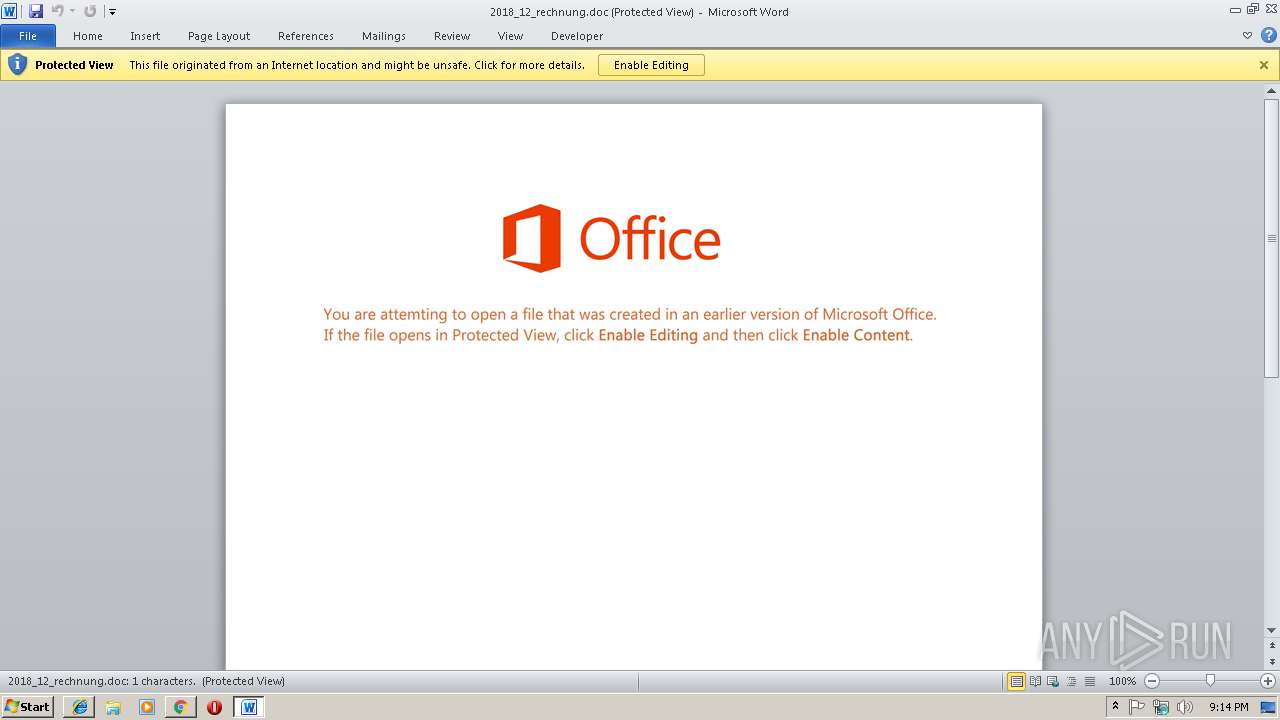Click the Protected View shield info icon
Viewport: 1280px width, 720px height.
click(17, 65)
